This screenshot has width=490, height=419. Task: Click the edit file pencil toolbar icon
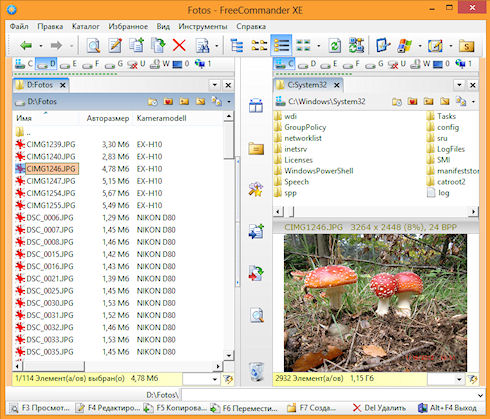coord(115,45)
